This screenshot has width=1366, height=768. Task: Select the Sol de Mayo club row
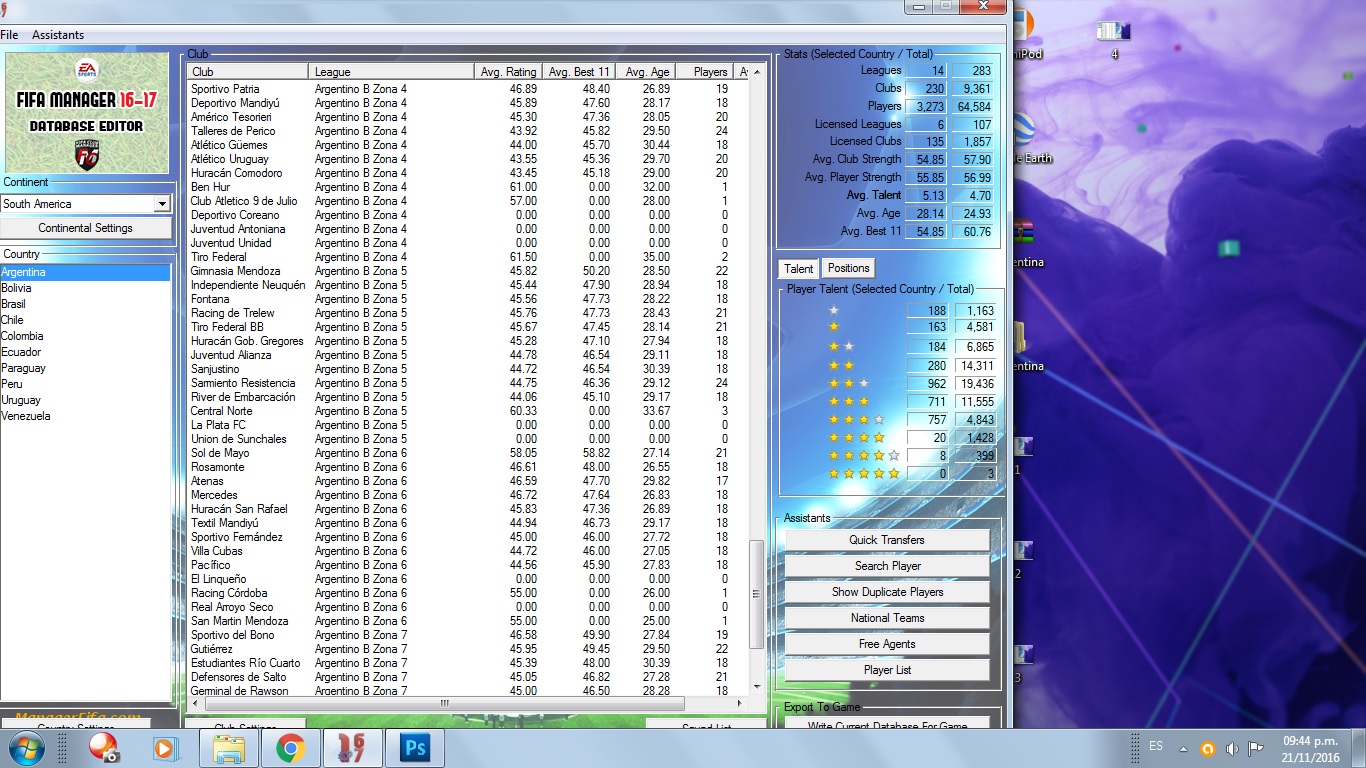coord(468,453)
